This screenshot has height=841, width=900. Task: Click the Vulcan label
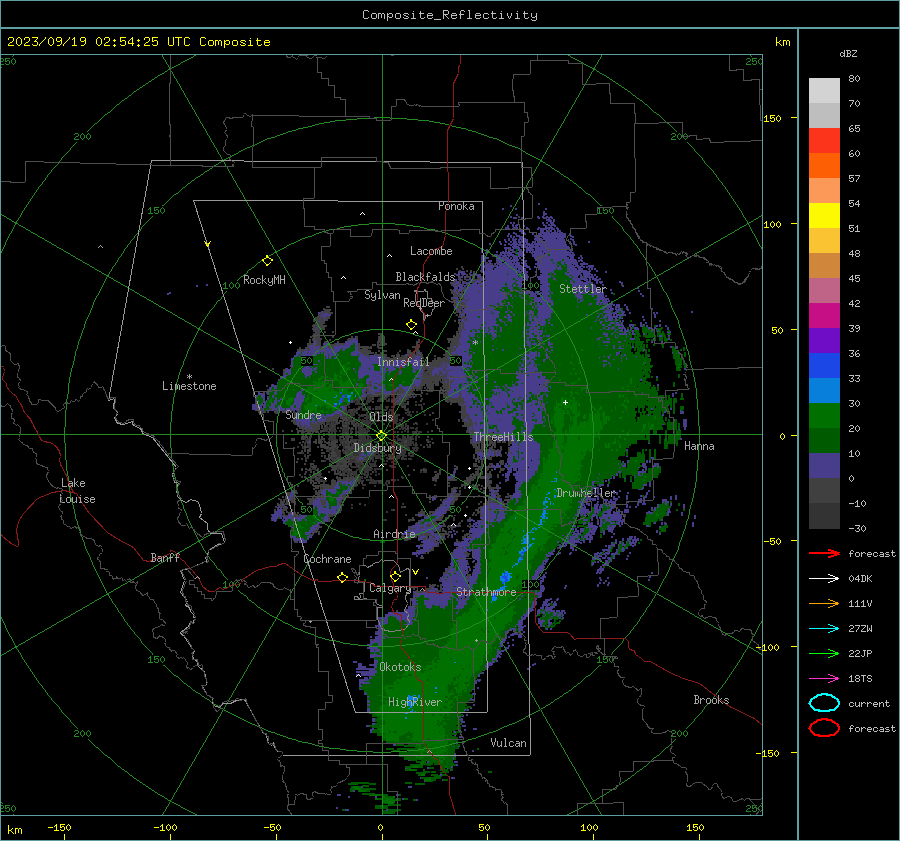coord(508,743)
